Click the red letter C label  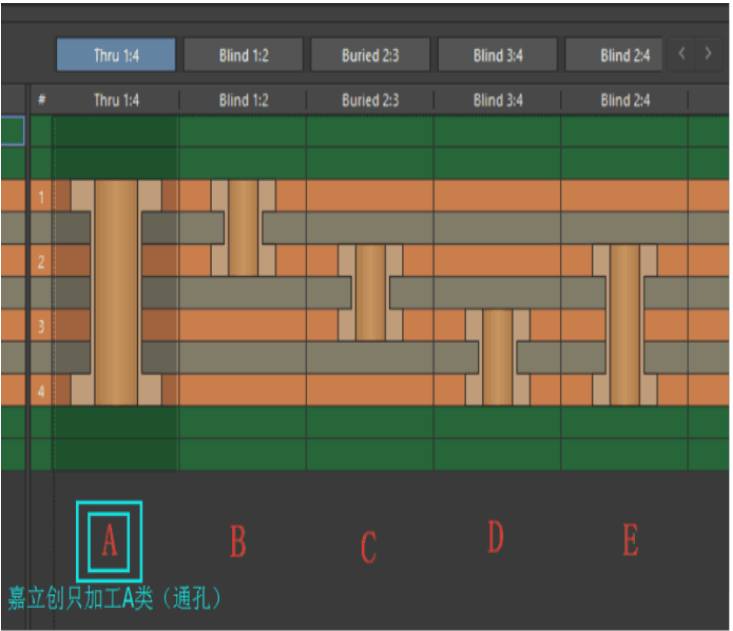(368, 546)
